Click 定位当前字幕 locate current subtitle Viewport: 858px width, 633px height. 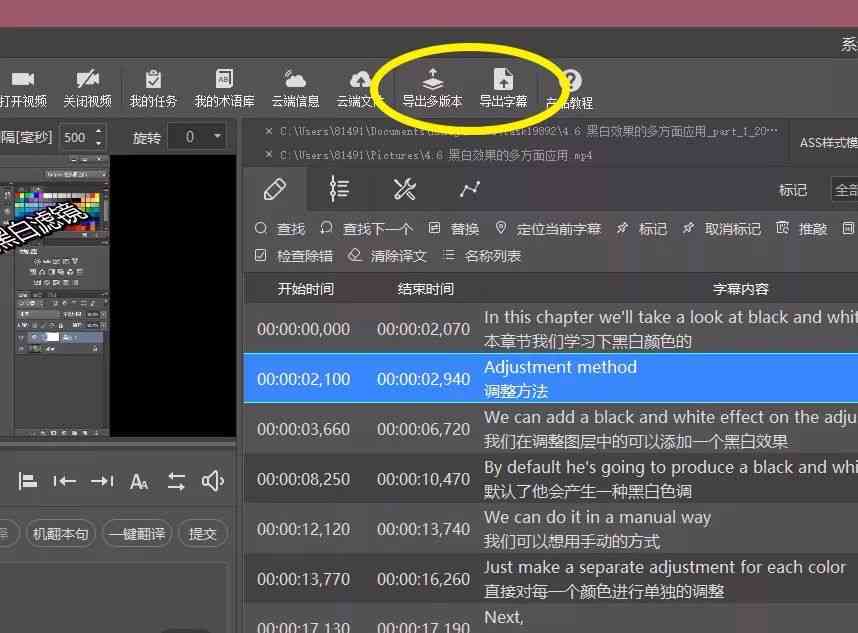point(548,229)
